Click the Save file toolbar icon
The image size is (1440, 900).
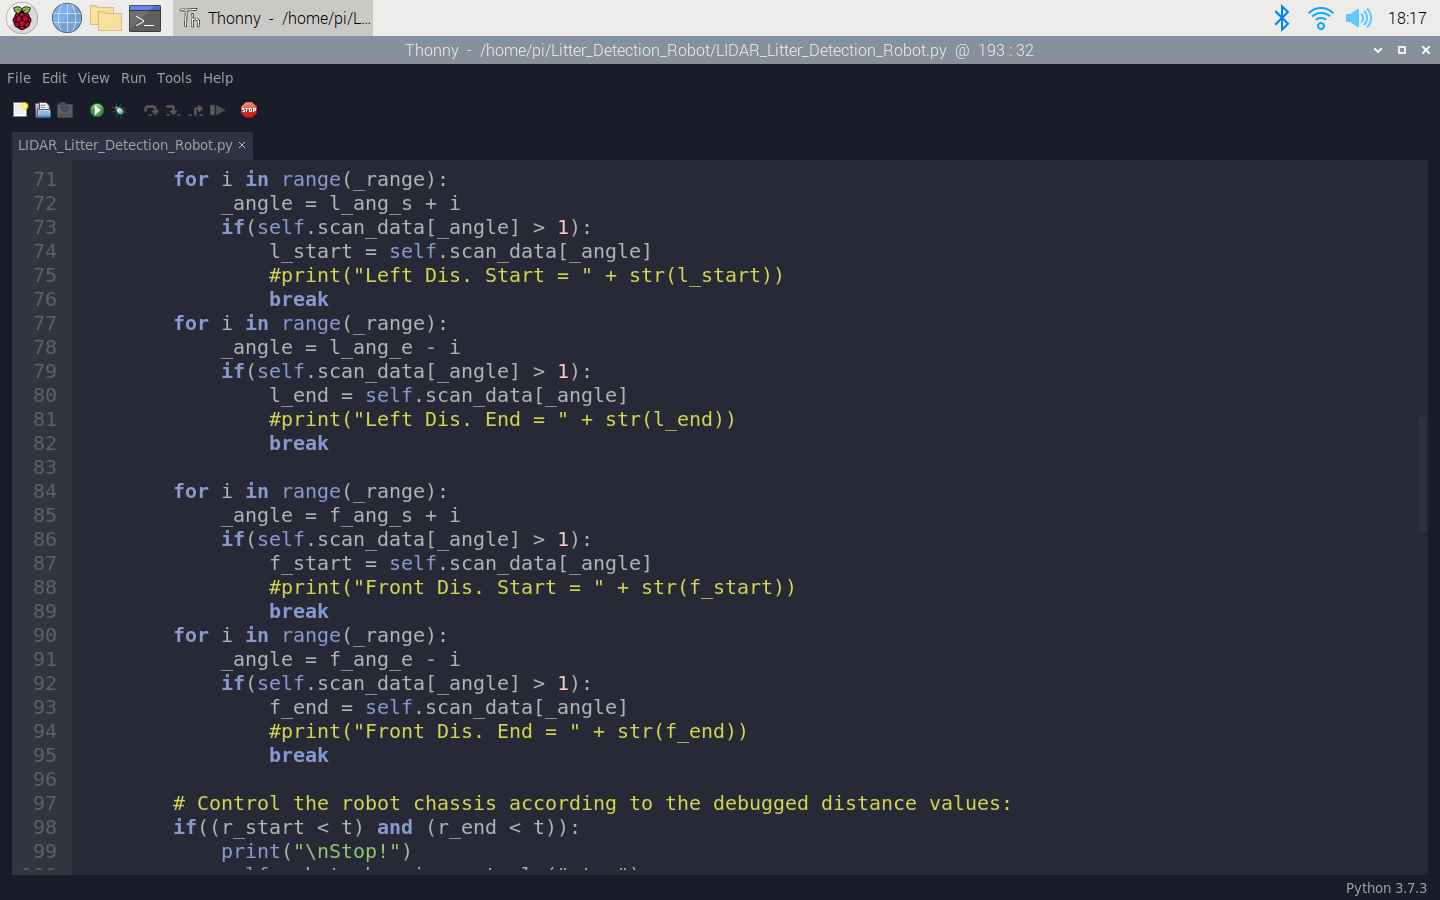65,110
